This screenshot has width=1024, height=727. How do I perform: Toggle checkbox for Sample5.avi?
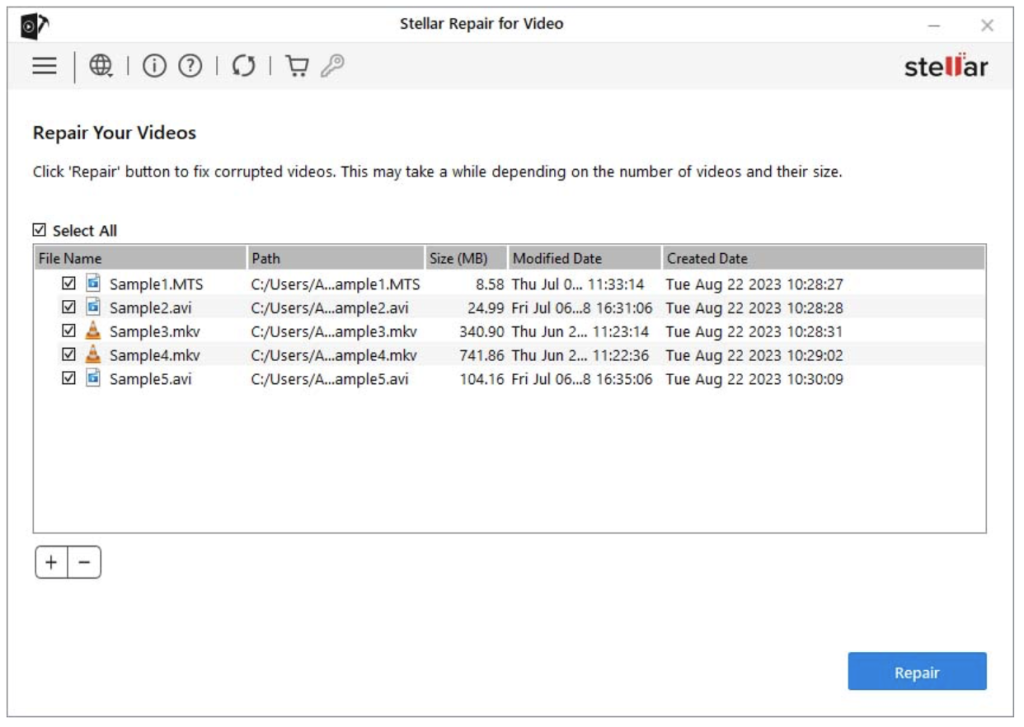click(x=69, y=379)
